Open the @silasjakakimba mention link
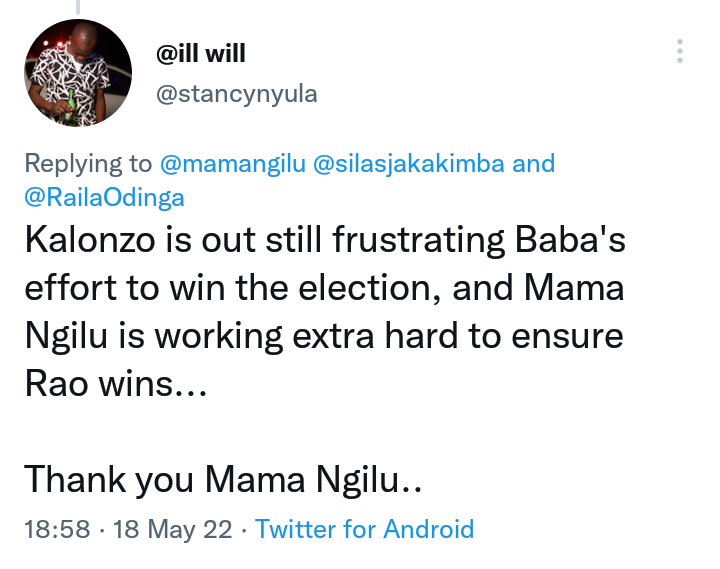 tap(409, 163)
